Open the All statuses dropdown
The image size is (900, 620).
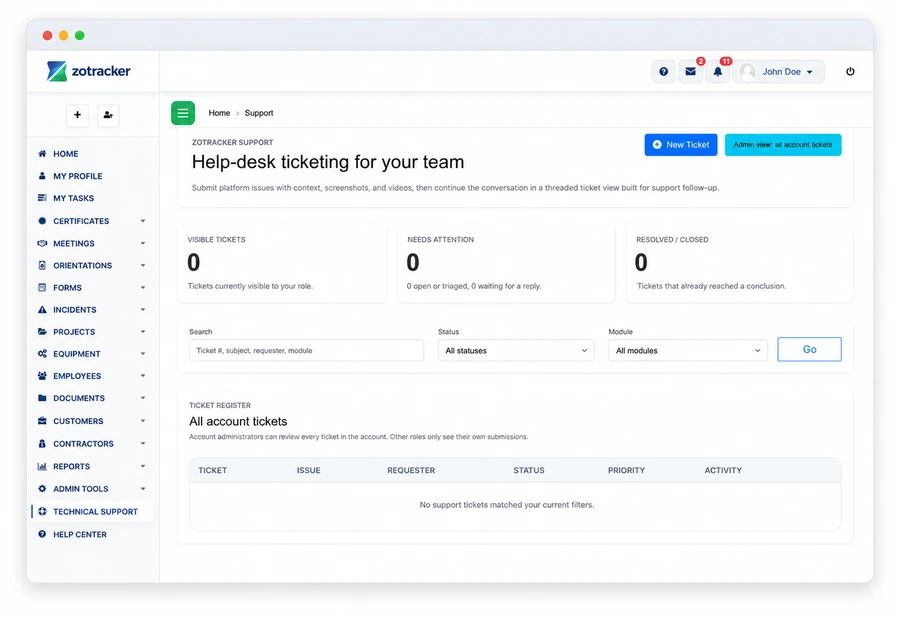click(x=516, y=350)
